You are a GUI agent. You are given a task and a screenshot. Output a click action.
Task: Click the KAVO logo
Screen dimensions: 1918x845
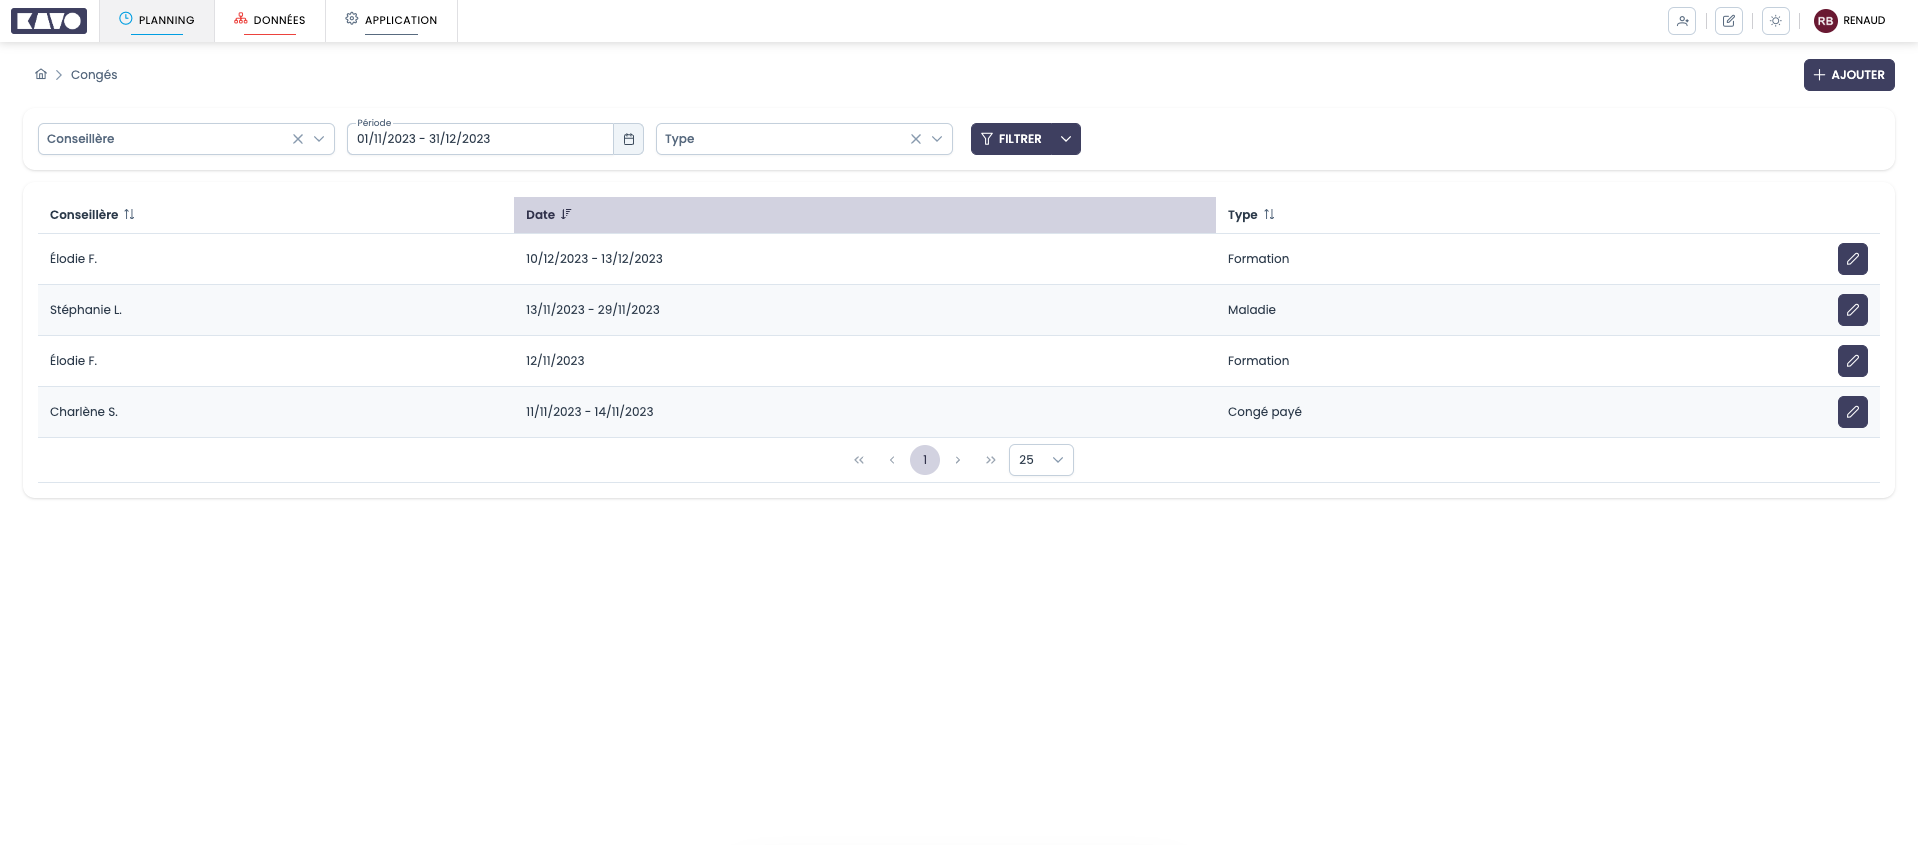pyautogui.click(x=49, y=20)
